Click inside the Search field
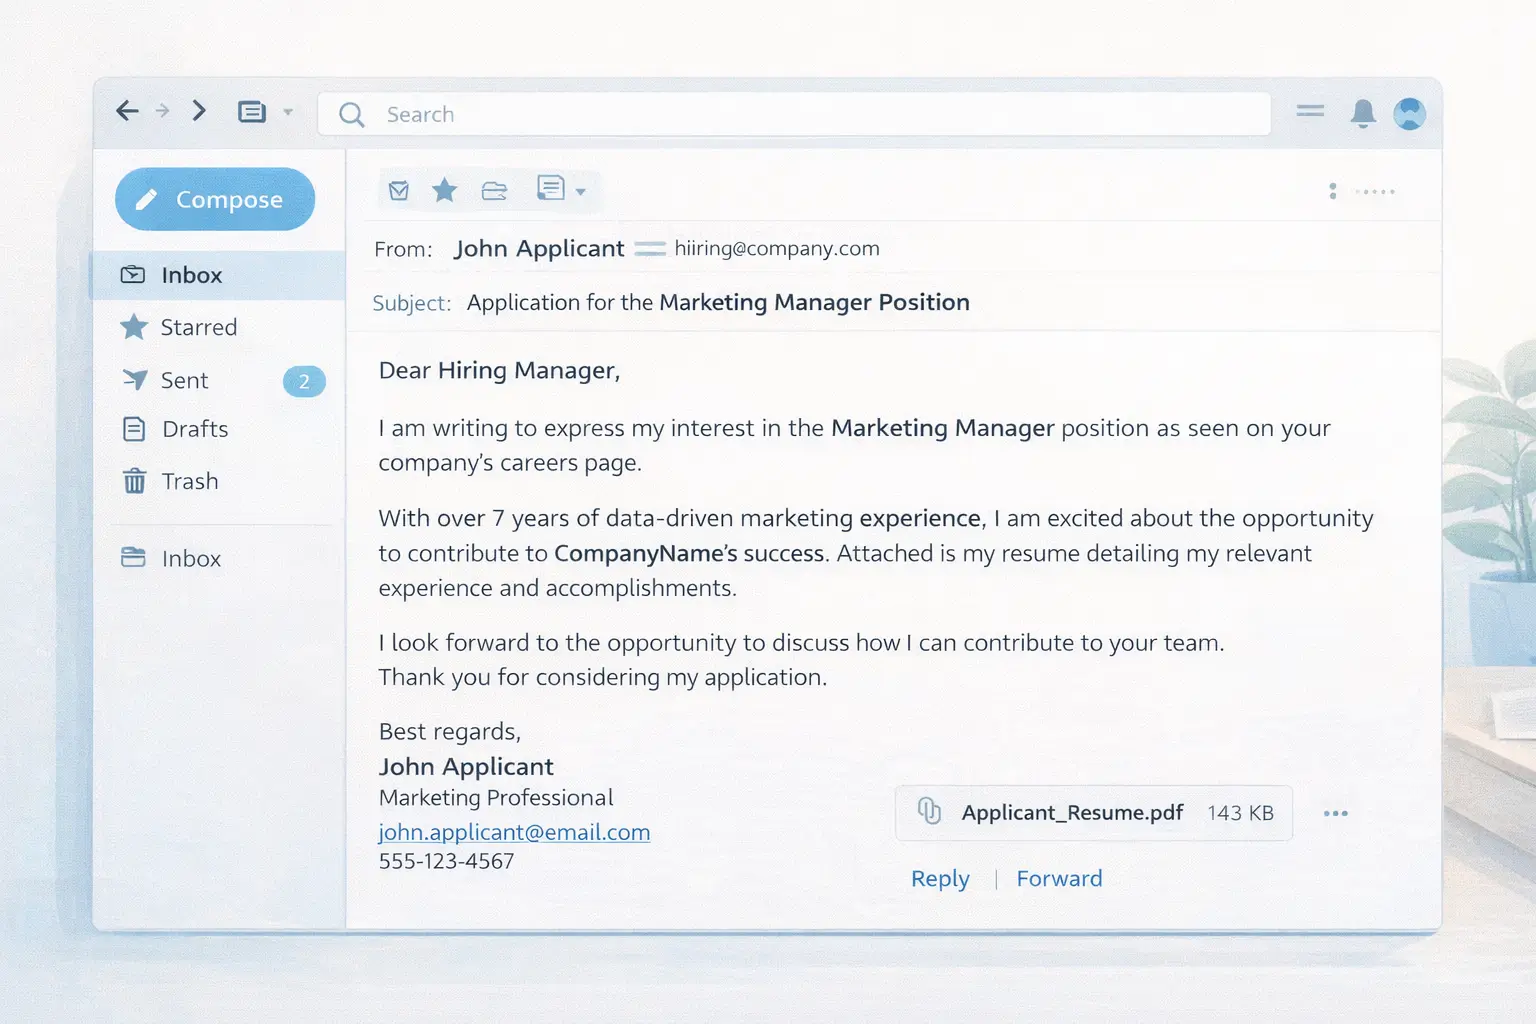Viewport: 1536px width, 1024px height. click(700, 114)
